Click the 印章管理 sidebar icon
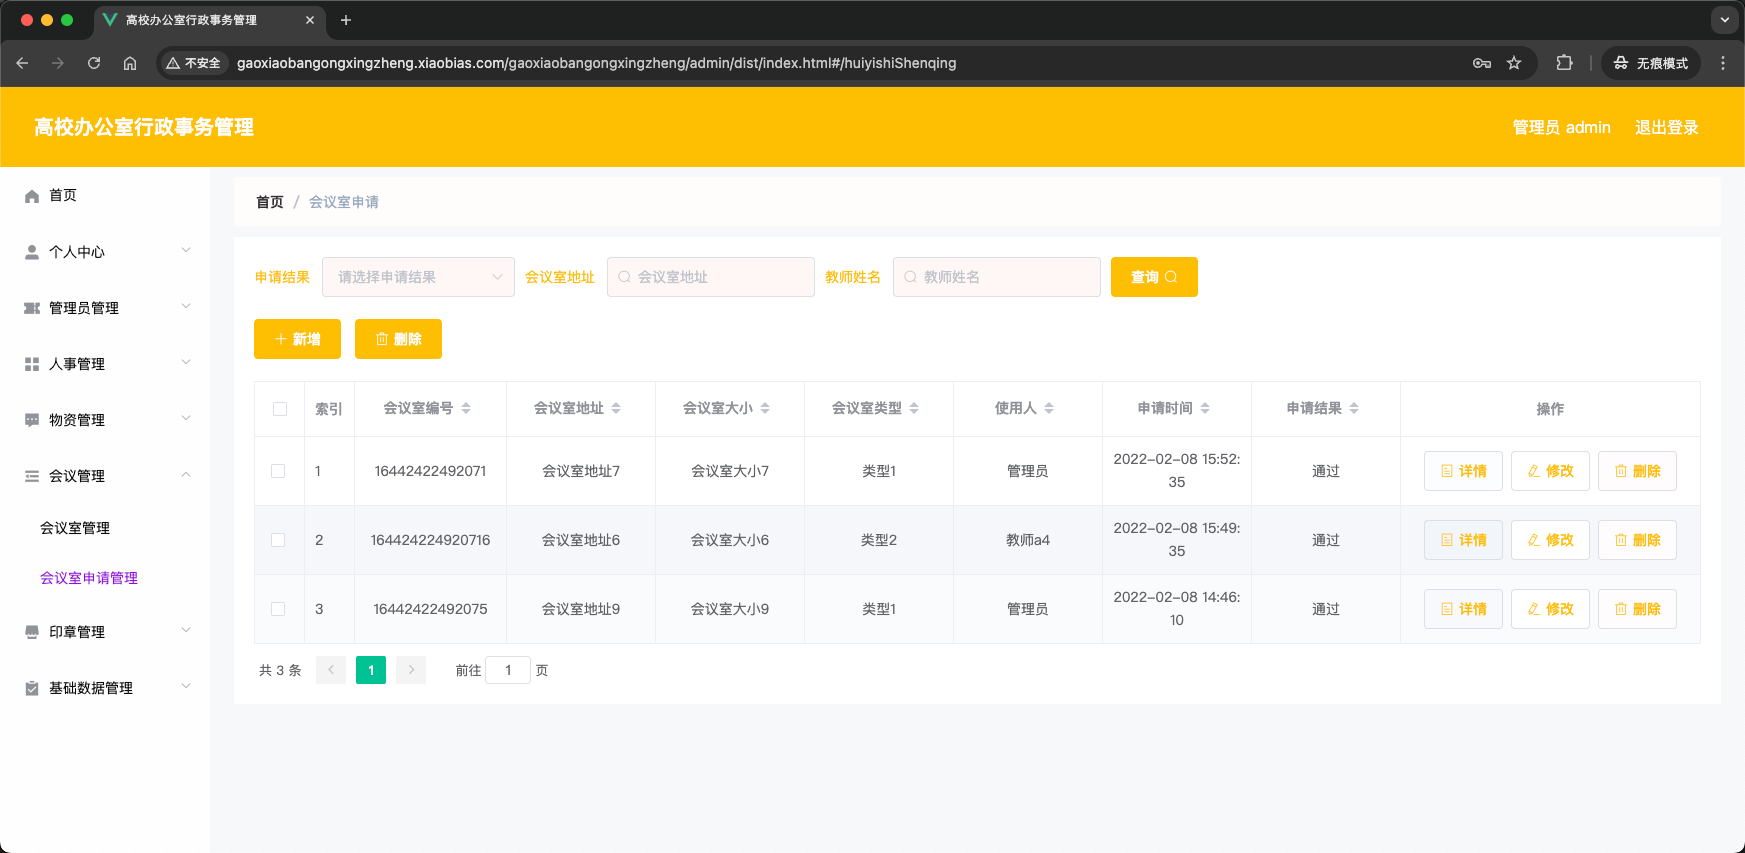The width and height of the screenshot is (1745, 853). pyautogui.click(x=32, y=632)
